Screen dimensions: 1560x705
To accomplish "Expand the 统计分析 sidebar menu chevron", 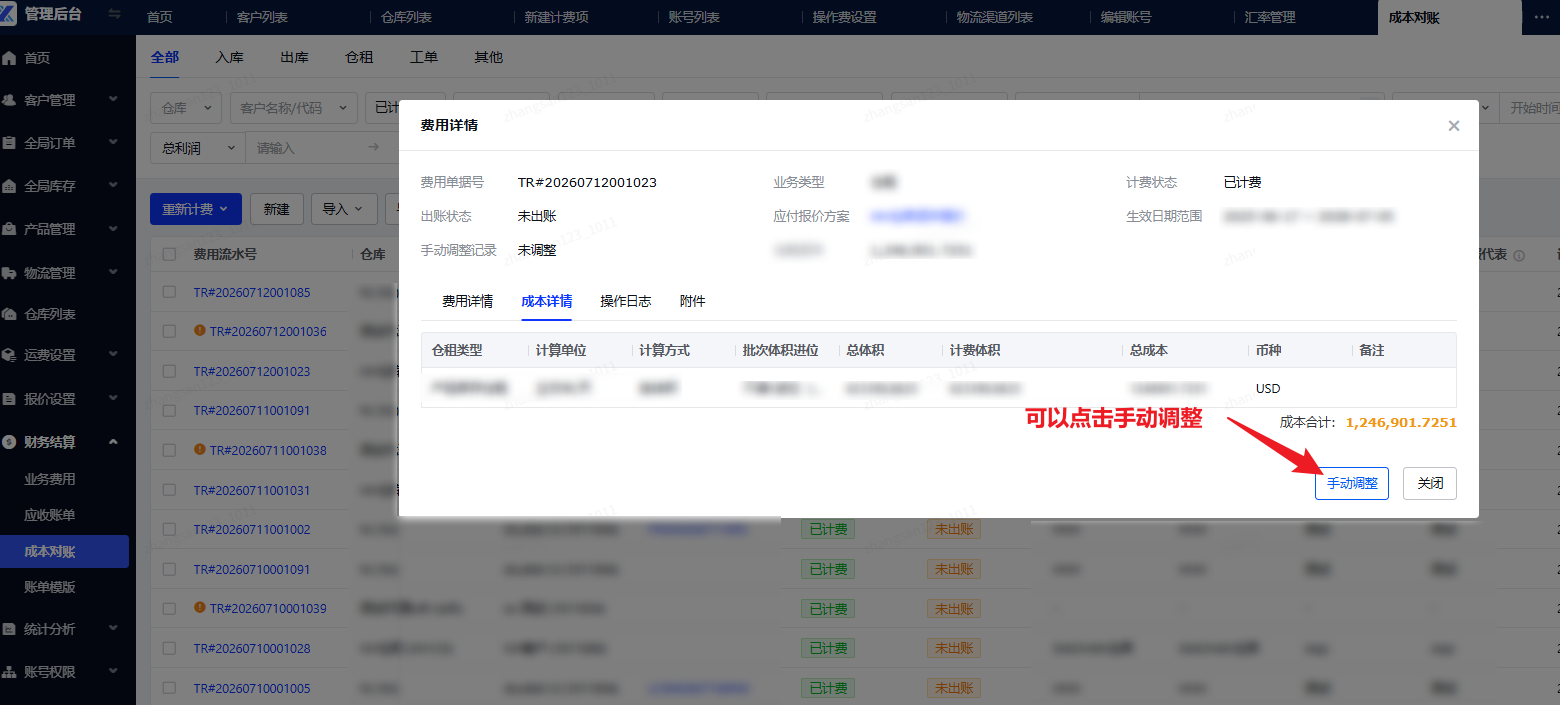I will point(113,629).
